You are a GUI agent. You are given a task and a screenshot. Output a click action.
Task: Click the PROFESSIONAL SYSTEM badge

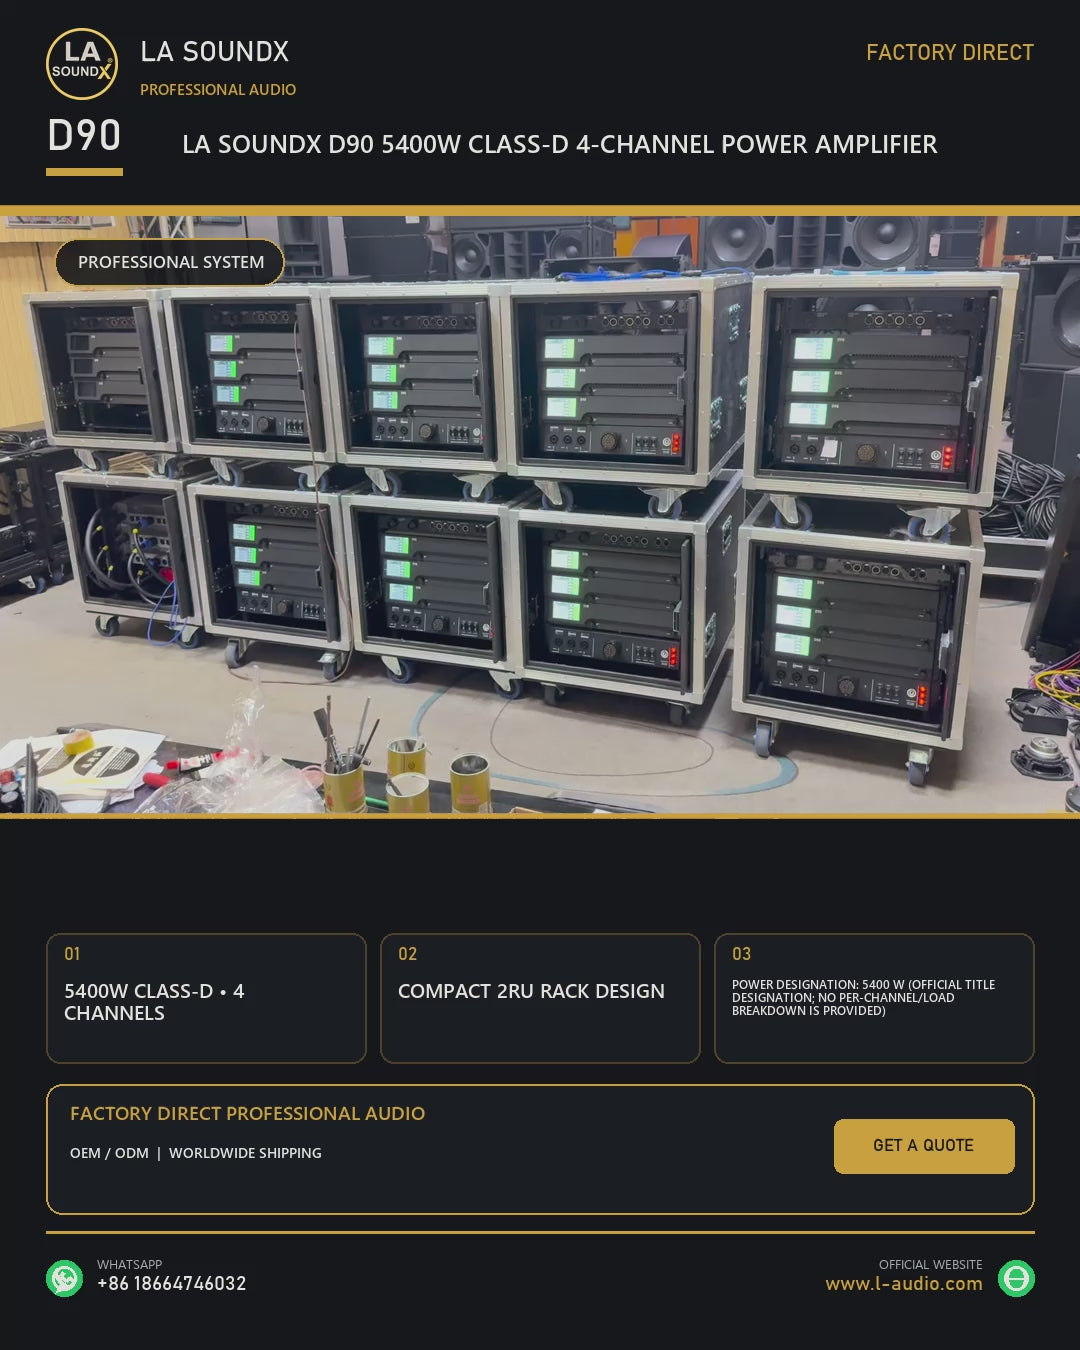[170, 262]
